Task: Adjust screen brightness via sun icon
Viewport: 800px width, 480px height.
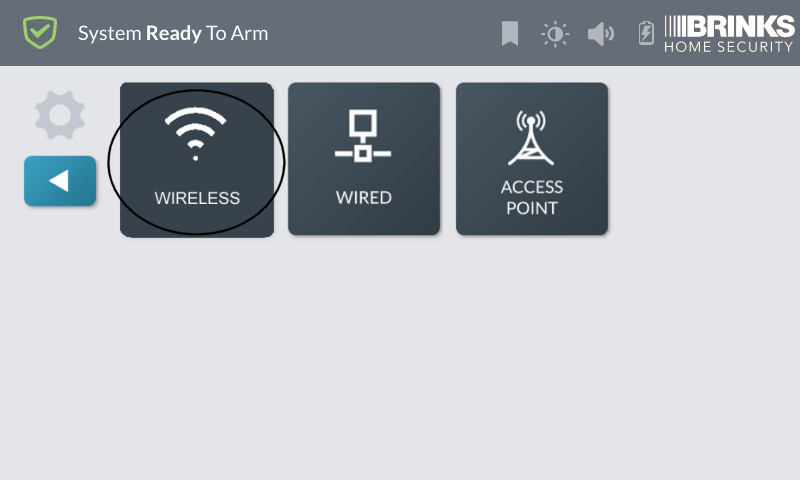Action: (555, 34)
